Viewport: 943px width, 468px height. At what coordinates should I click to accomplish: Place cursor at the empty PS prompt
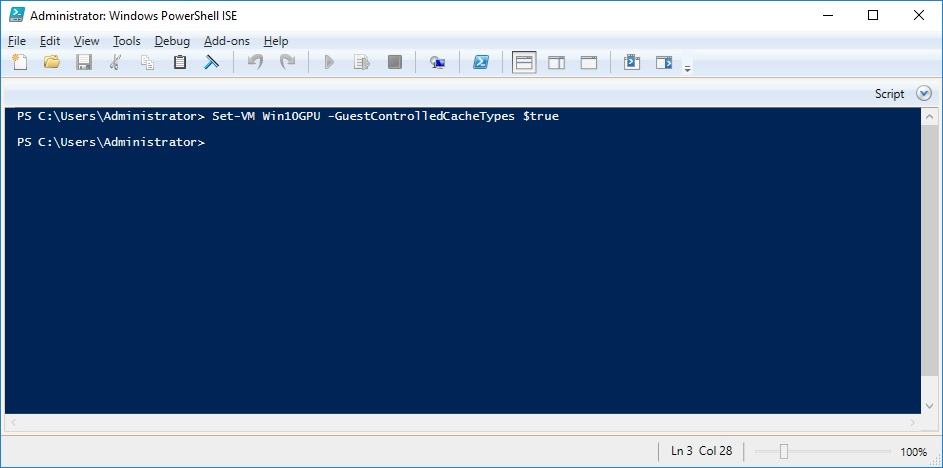click(210, 143)
